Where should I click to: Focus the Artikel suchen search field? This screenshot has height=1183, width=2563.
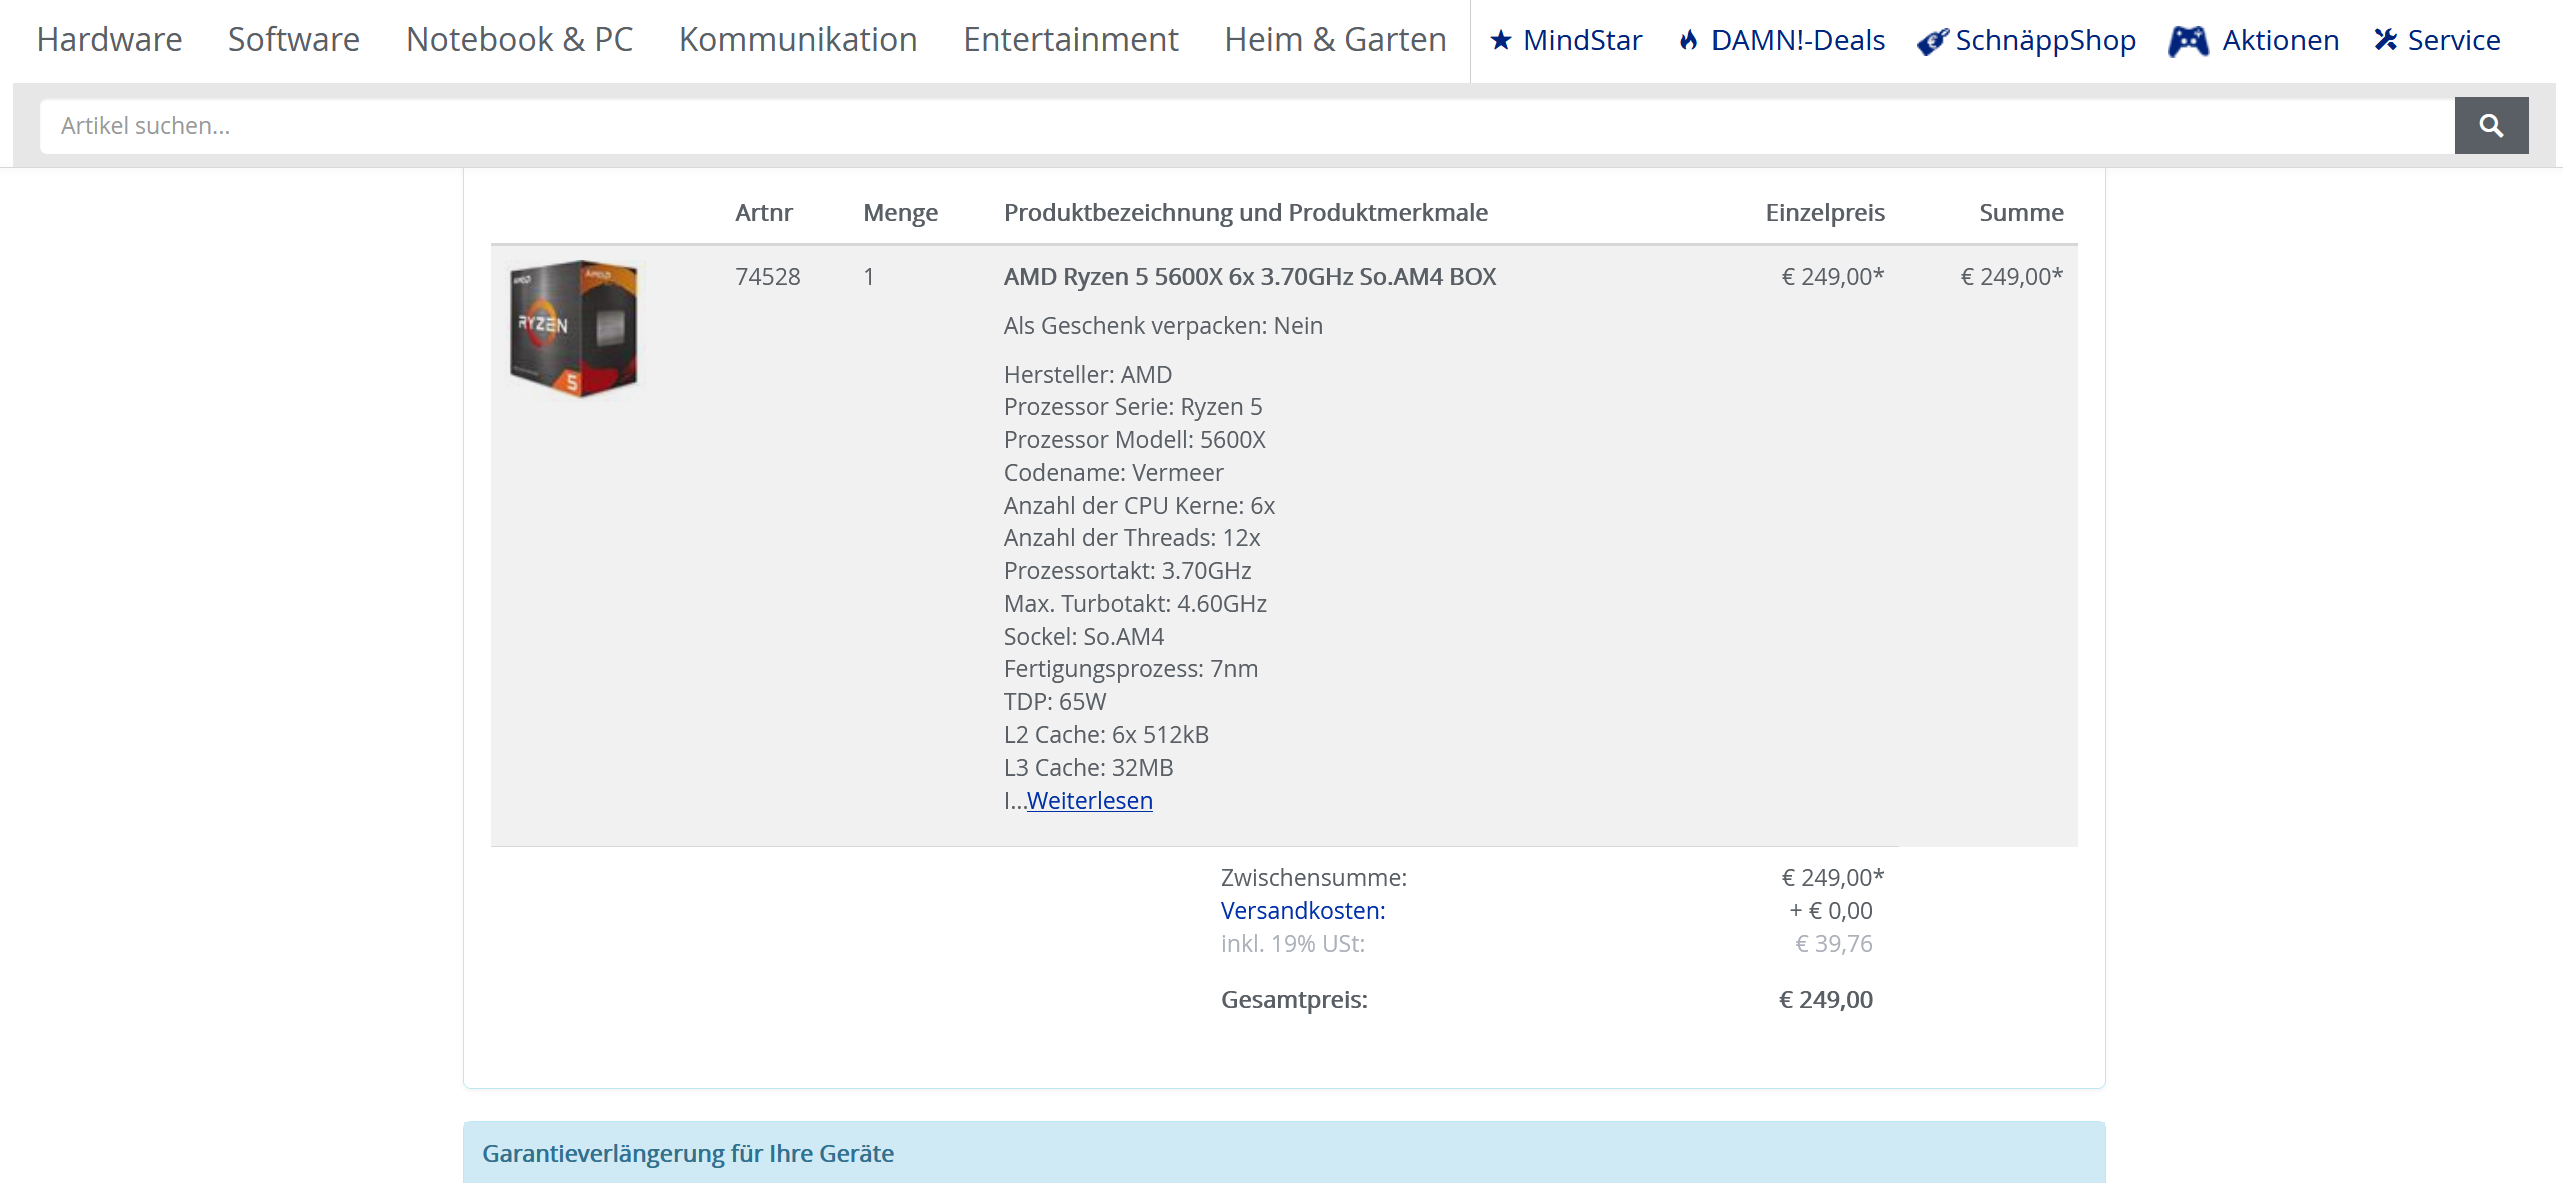tap(1246, 126)
